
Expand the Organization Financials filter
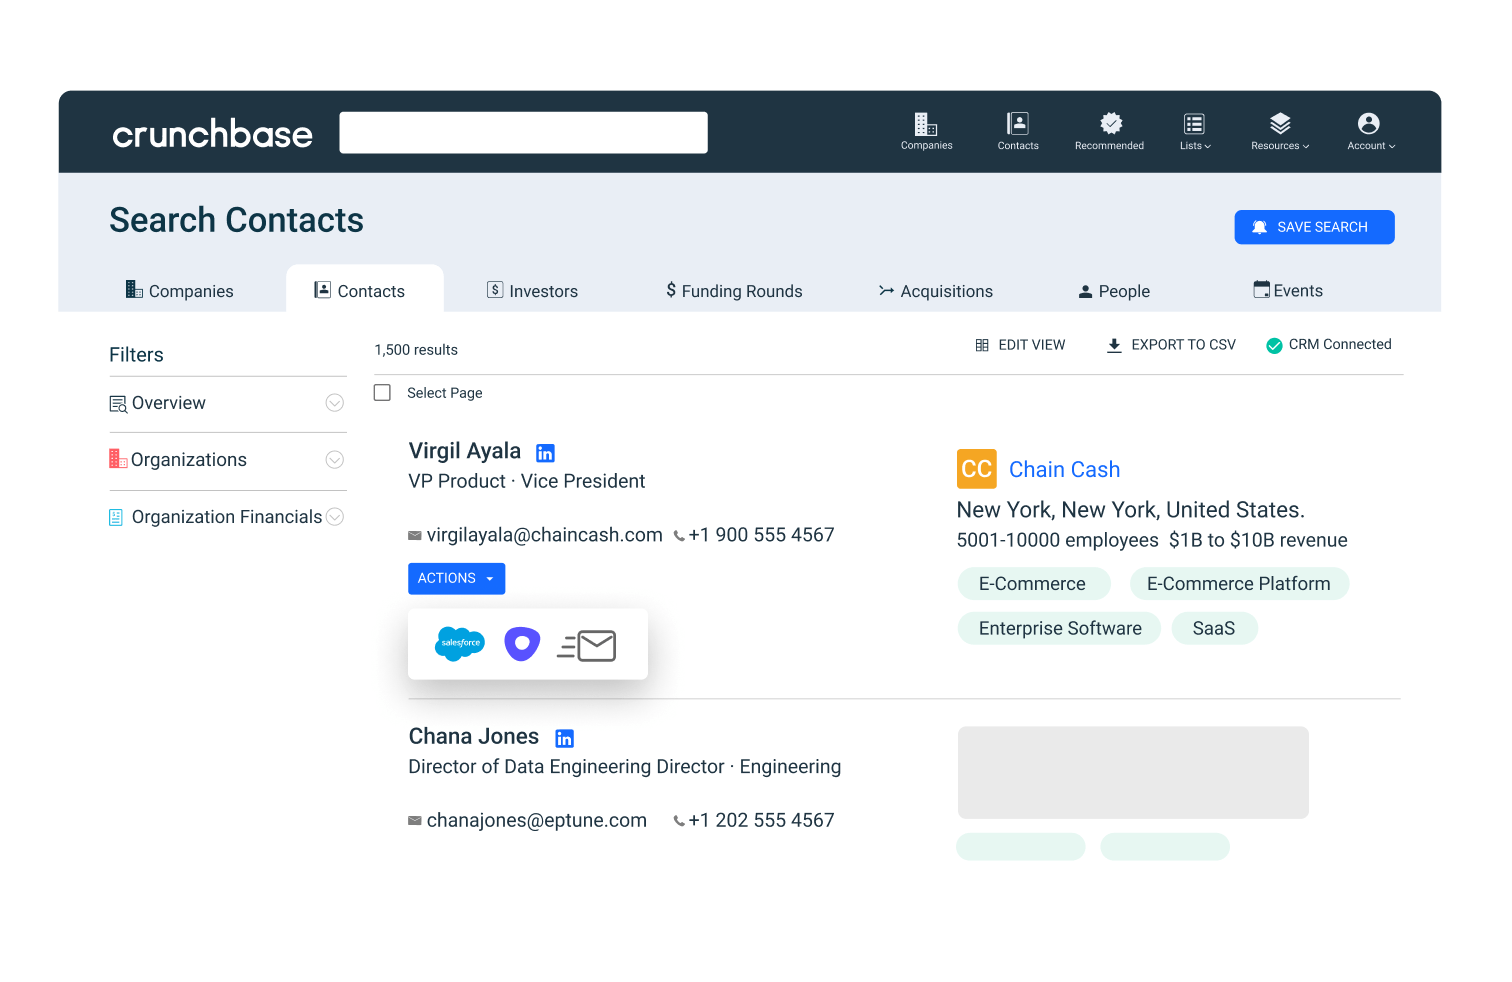point(336,516)
